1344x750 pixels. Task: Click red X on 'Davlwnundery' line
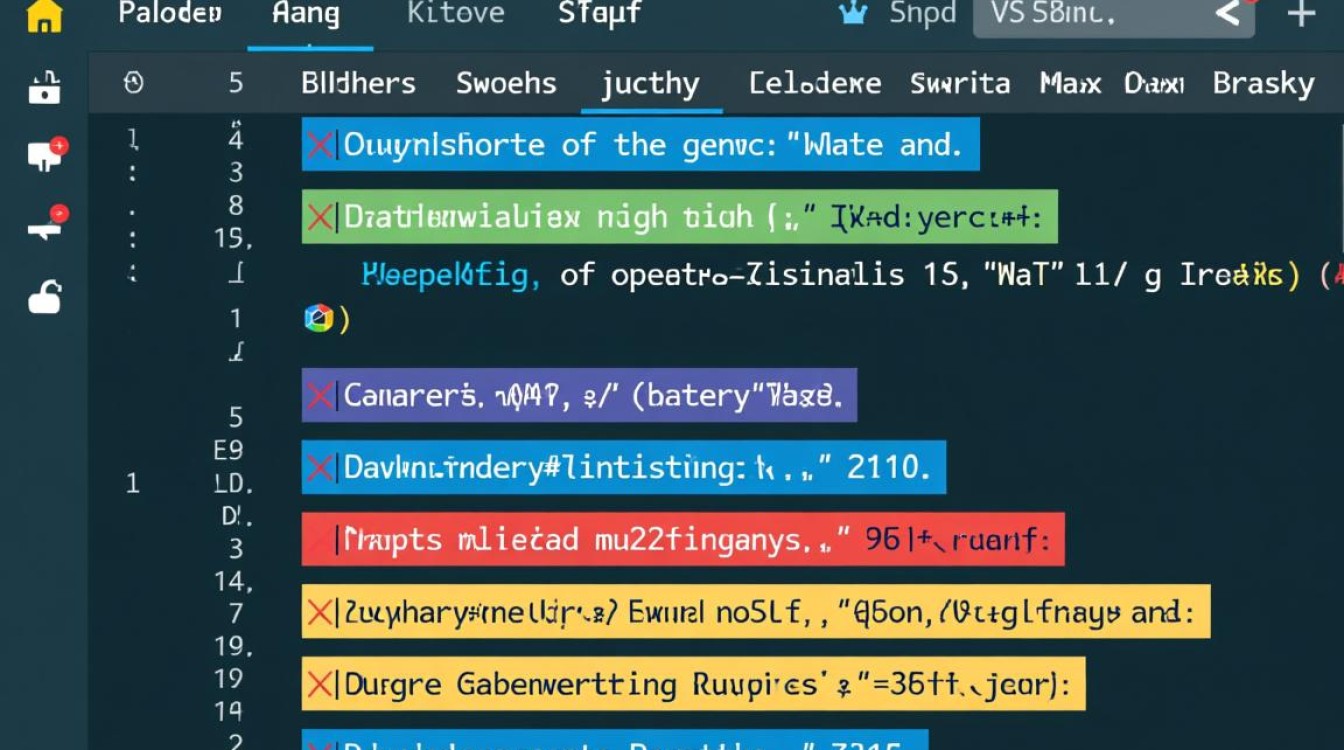coord(320,467)
